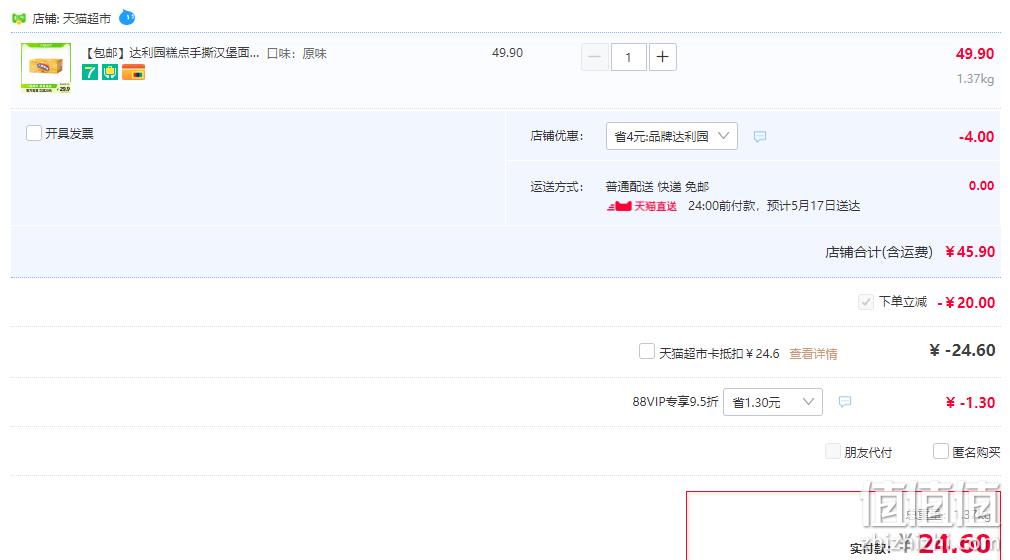This screenshot has width=1010, height=560.
Task: Click the Tmall Supermarket store icon
Action: pos(19,19)
